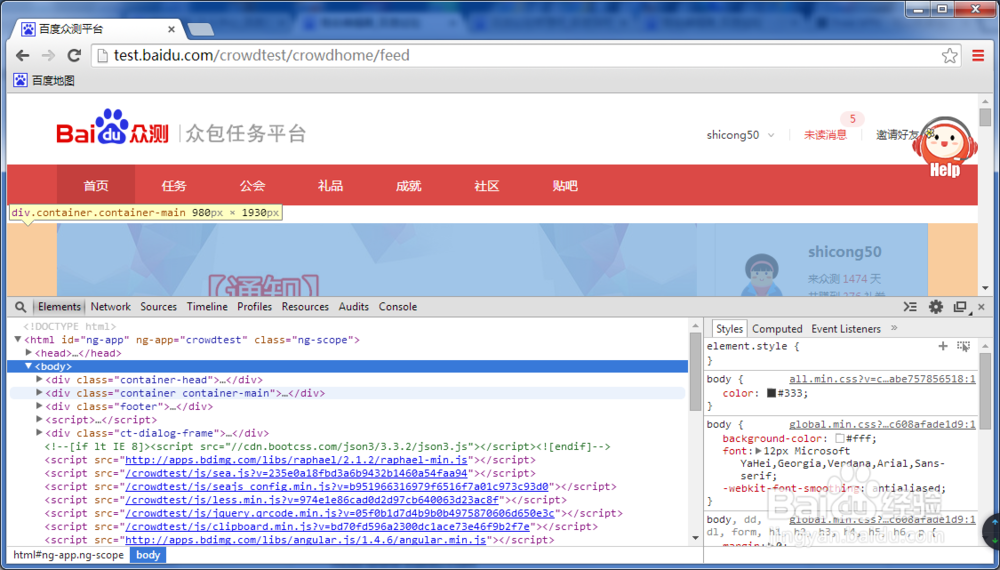Click the DevTools inspect element magnifier icon
1000x570 pixels.
pyautogui.click(x=20, y=307)
